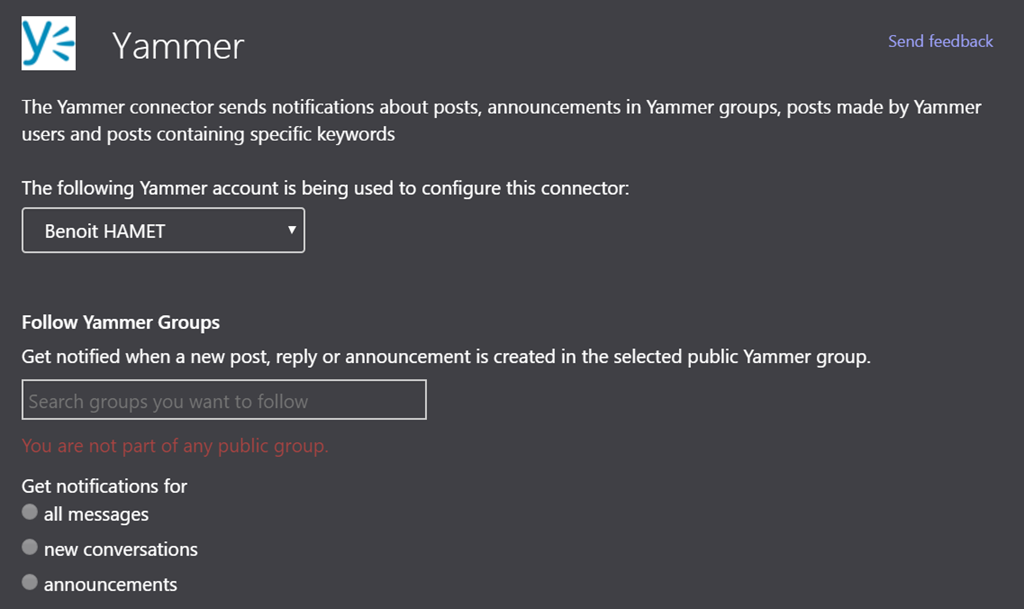Click the account selector's down arrow
Screen dimensions: 1024x609
pos(291,230)
